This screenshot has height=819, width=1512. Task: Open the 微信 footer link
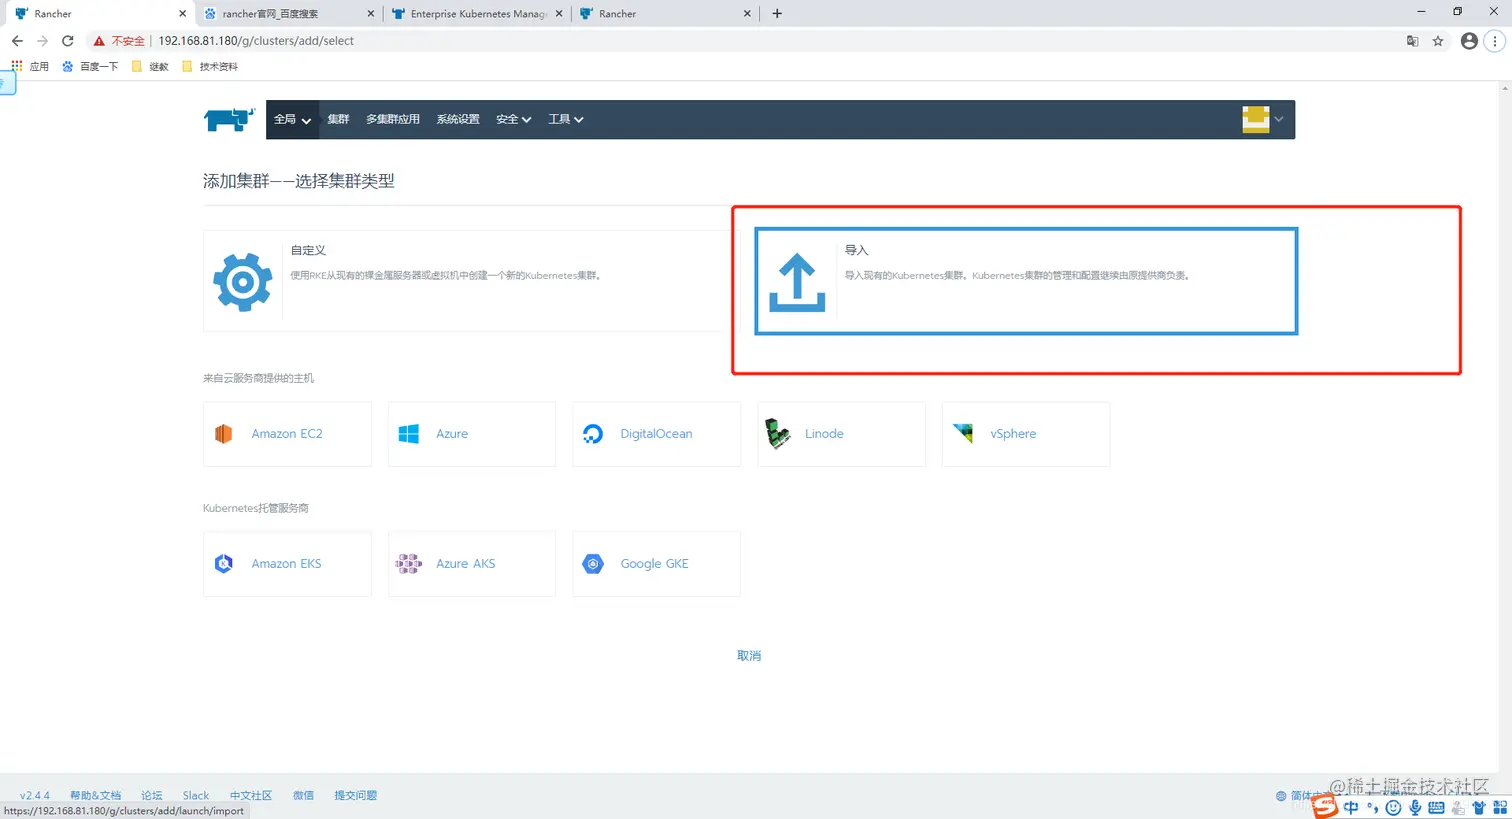click(x=303, y=796)
